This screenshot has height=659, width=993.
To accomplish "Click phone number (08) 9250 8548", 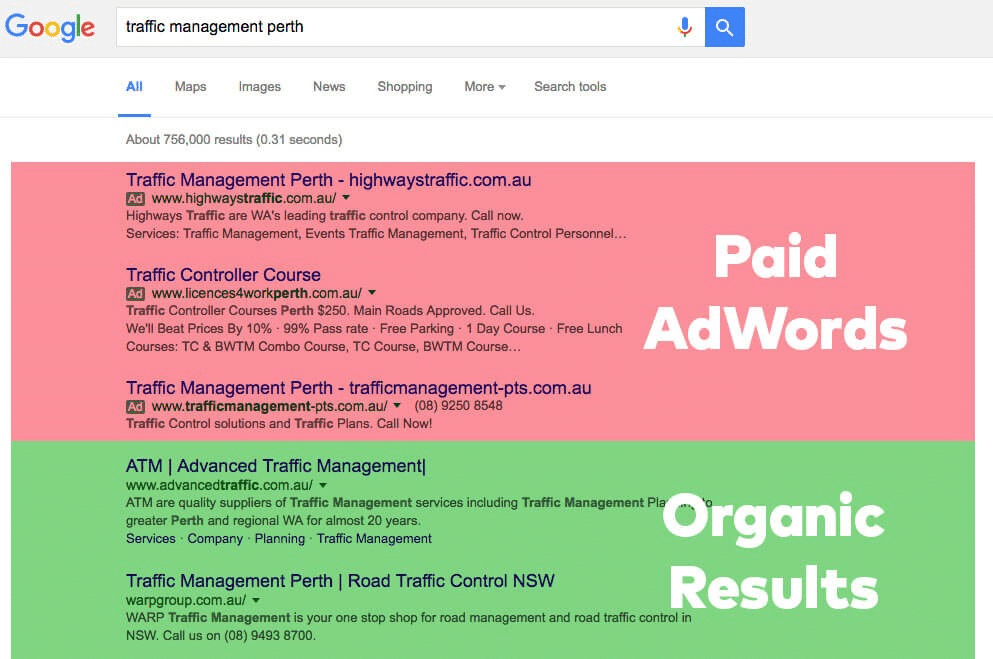I will [x=459, y=406].
